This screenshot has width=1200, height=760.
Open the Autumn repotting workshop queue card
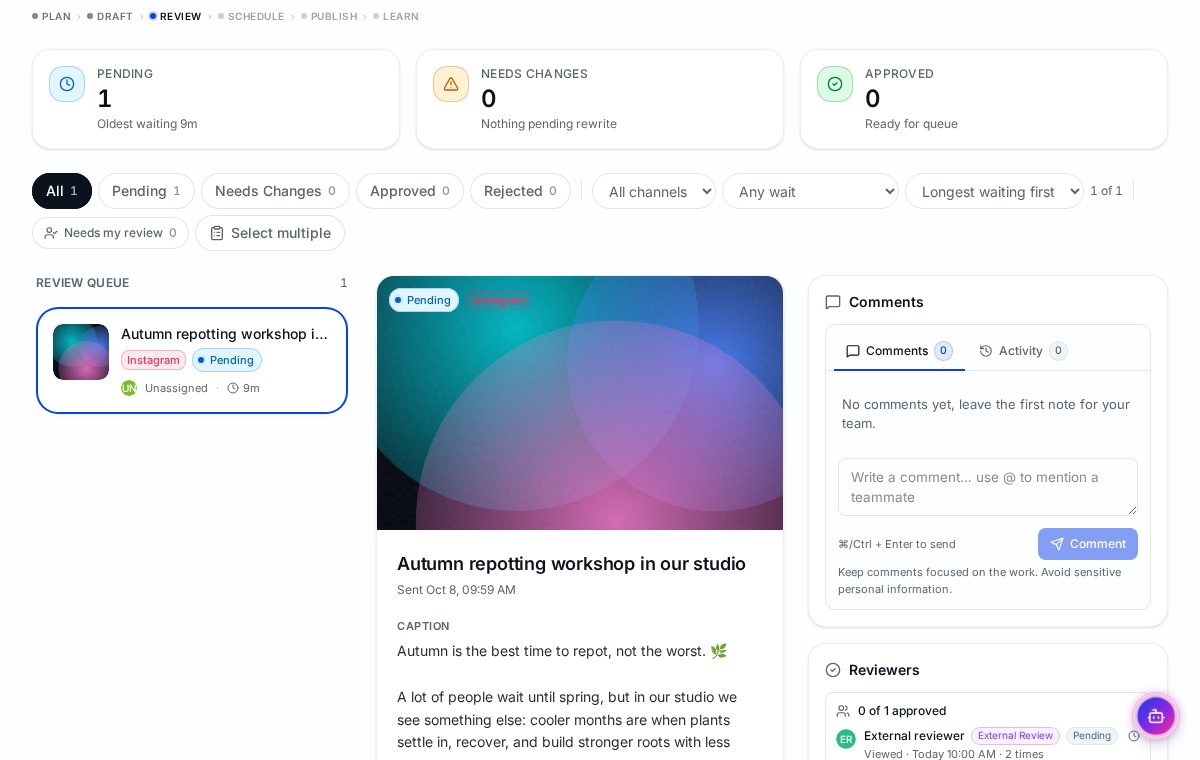tap(192, 360)
